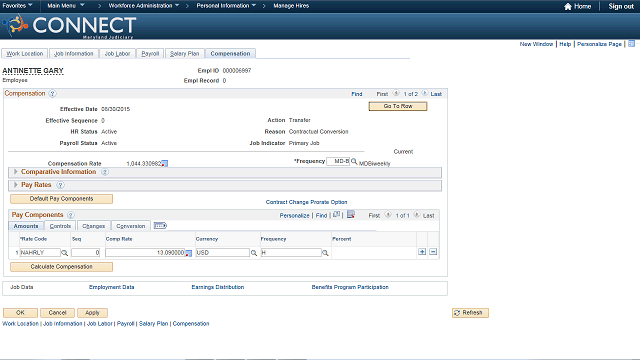Click Sign out link
This screenshot has width=640, height=360.
pyautogui.click(x=621, y=6)
